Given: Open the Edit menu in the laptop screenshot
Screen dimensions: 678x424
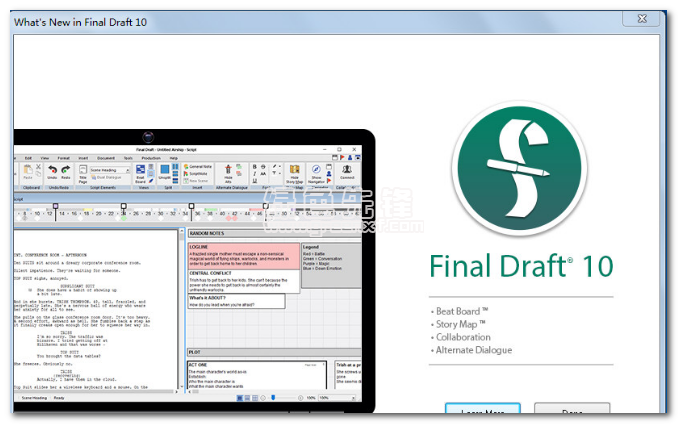Looking at the screenshot, I should pos(29,158).
